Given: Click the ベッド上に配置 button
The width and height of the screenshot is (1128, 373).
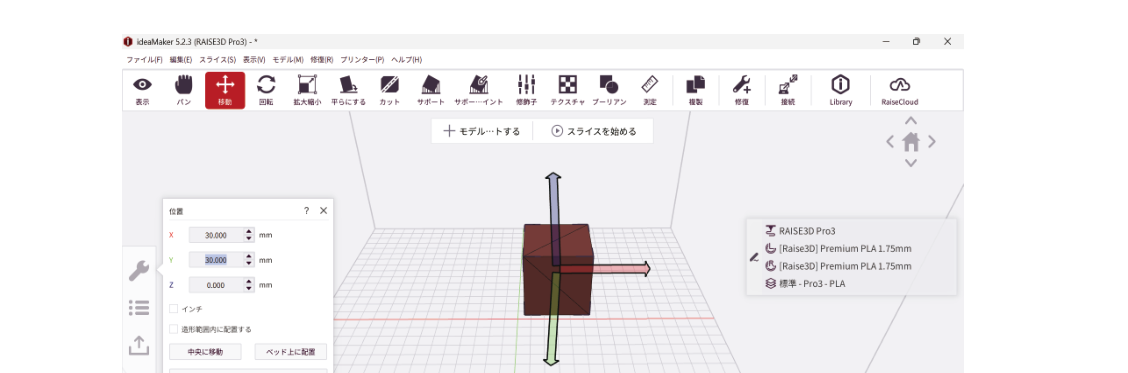Looking at the screenshot, I should (x=291, y=352).
